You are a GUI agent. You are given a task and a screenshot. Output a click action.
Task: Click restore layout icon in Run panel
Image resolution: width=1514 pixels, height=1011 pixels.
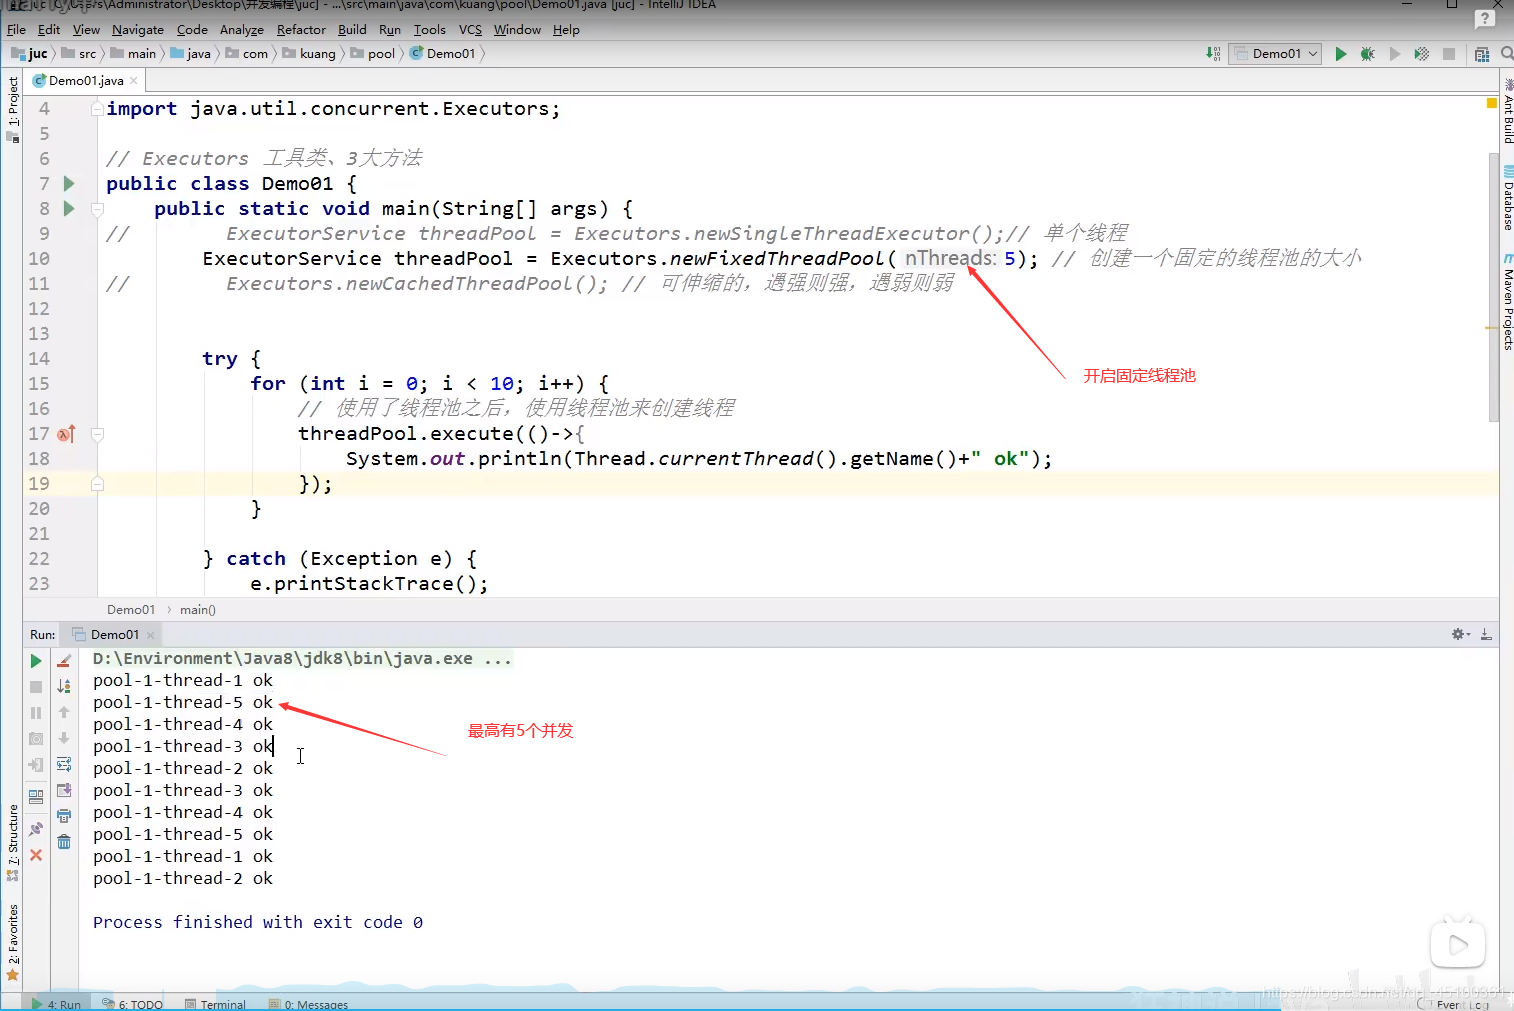tap(36, 797)
